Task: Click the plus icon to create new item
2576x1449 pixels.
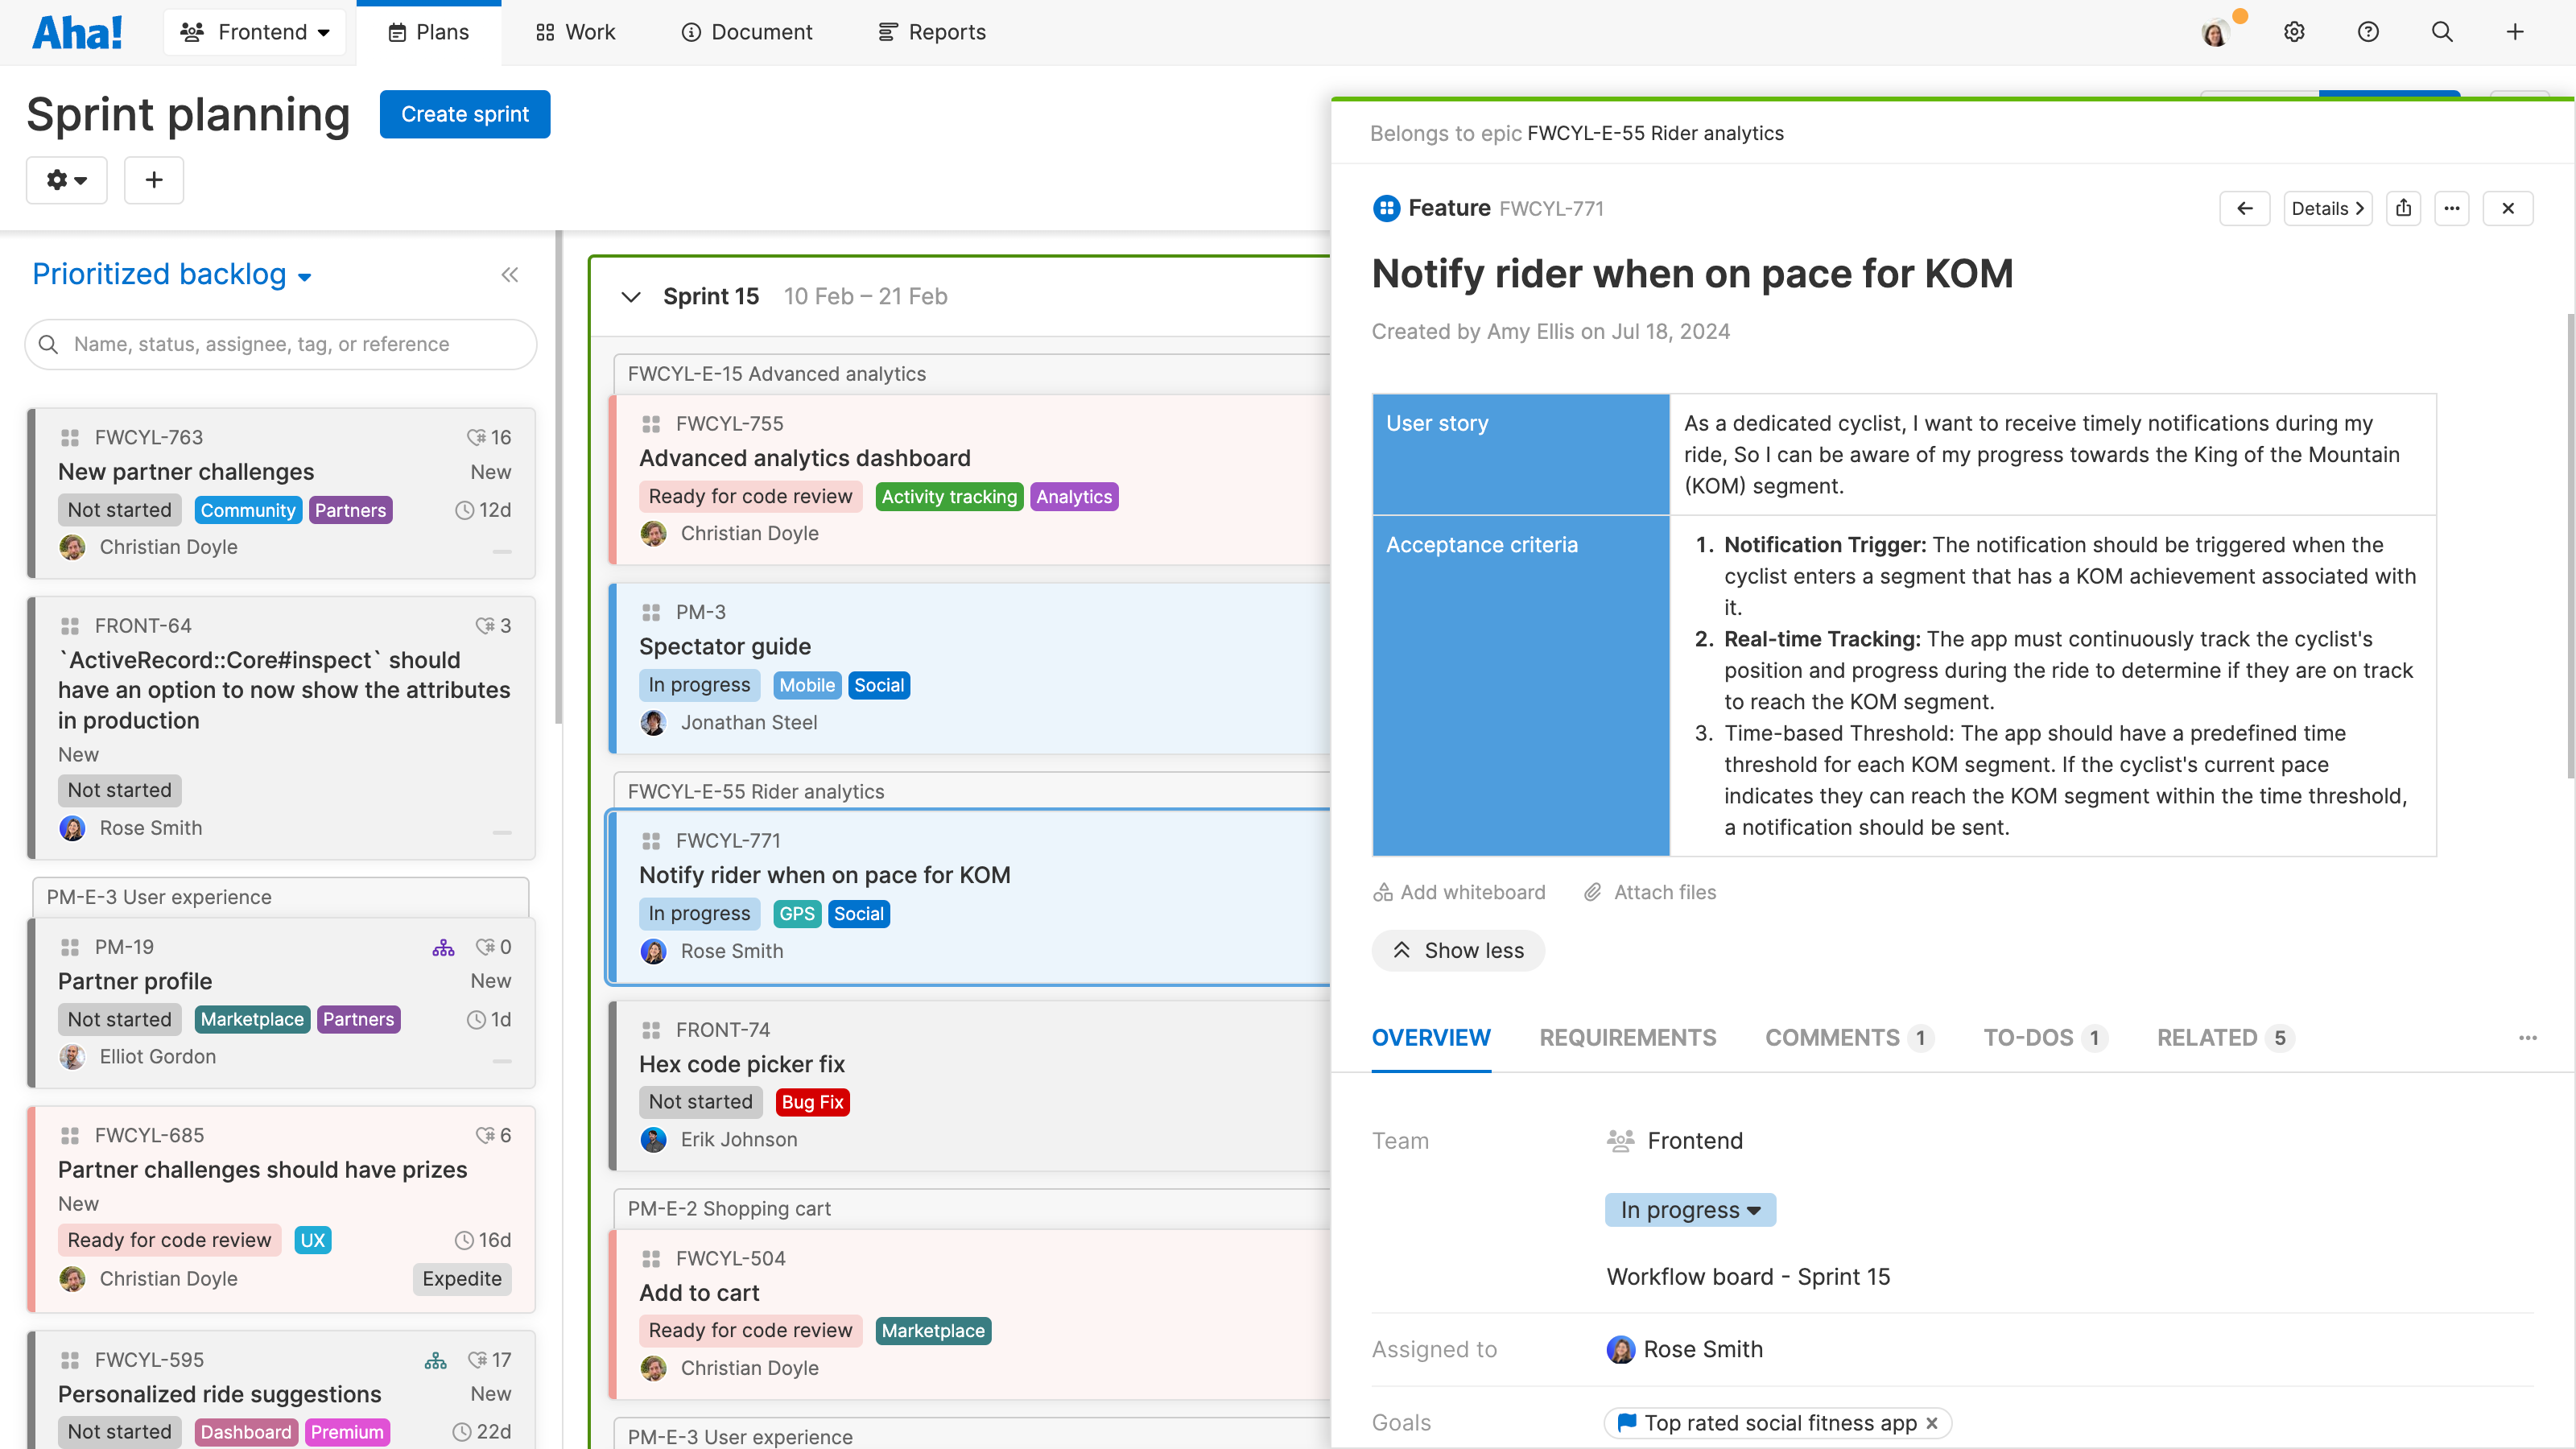Action: 2515,31
